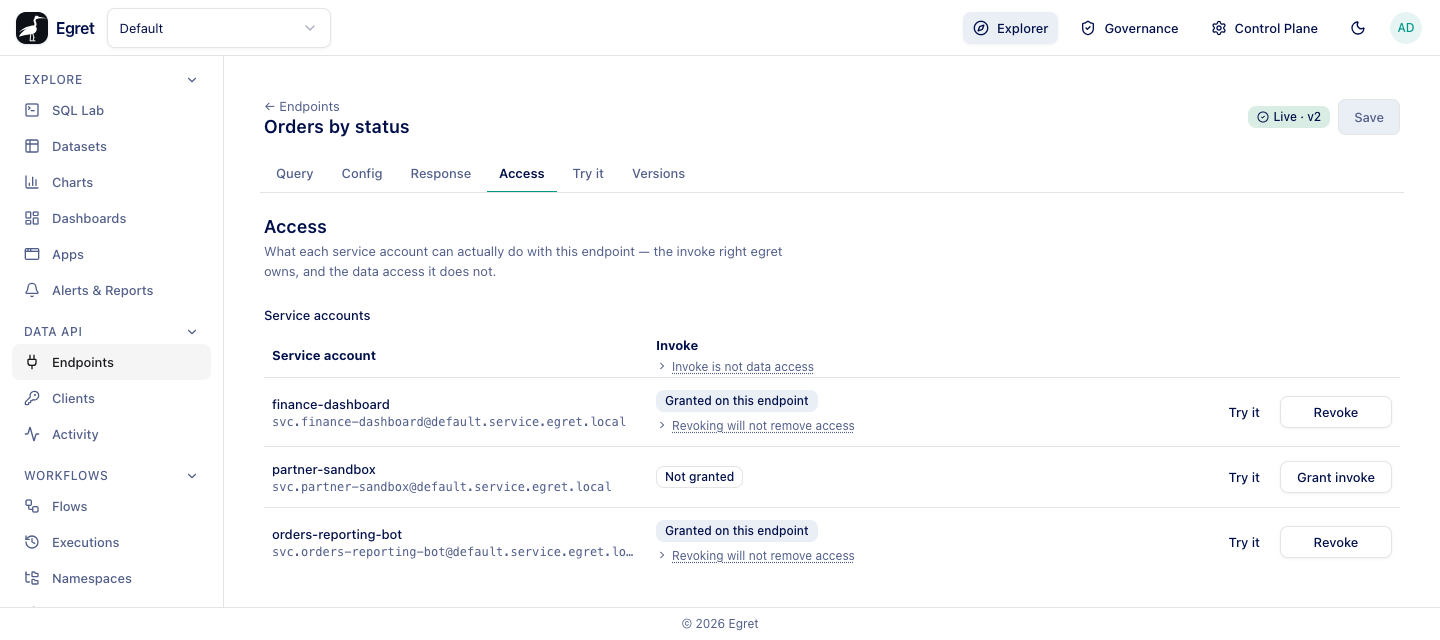Click the Flows icon in sidebar
The width and height of the screenshot is (1440, 640).
click(x=32, y=506)
